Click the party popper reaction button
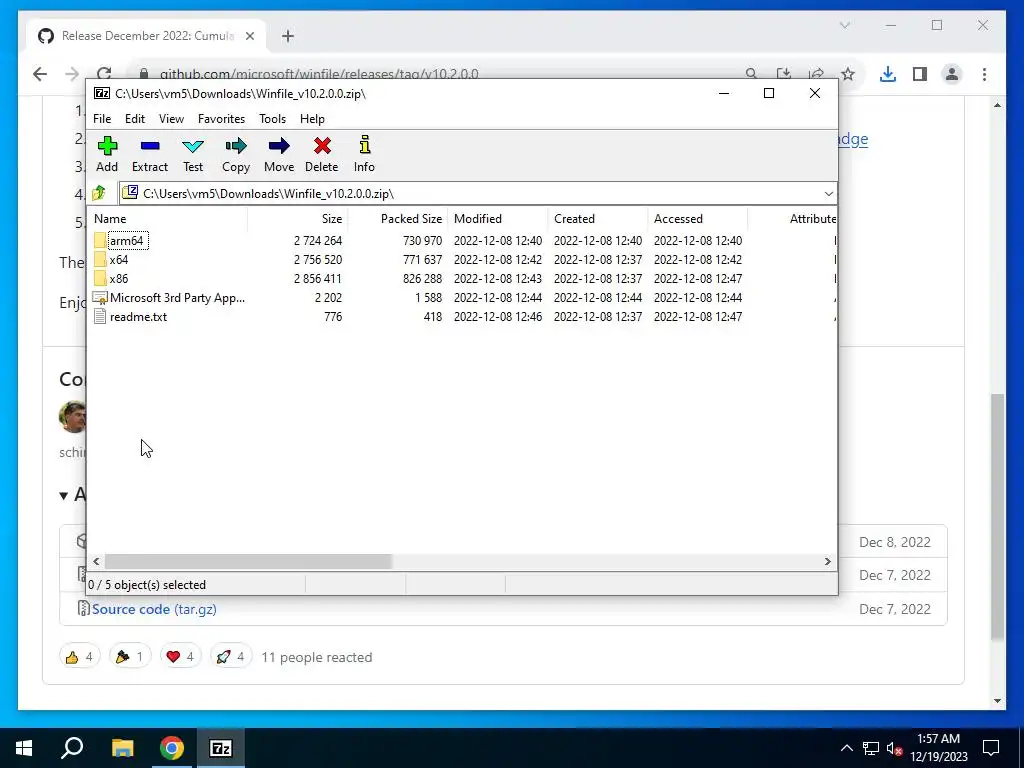This screenshot has width=1024, height=768. click(x=130, y=656)
